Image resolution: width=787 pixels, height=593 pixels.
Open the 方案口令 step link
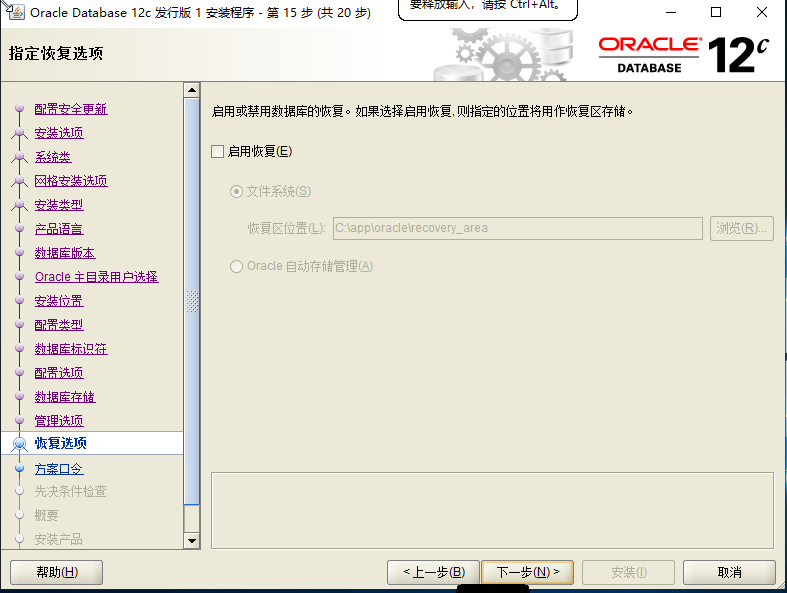(x=59, y=469)
